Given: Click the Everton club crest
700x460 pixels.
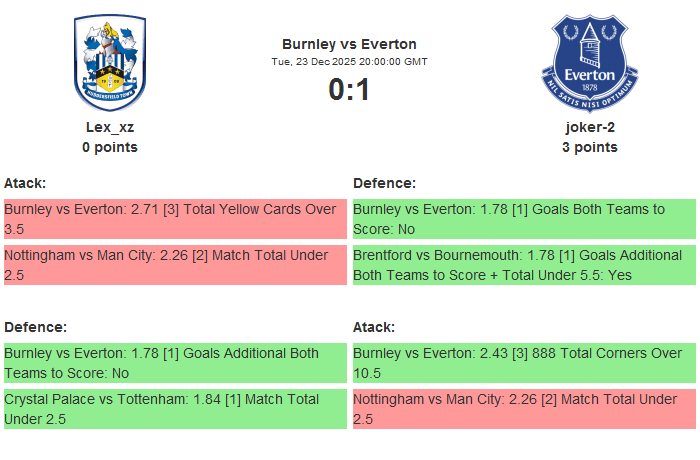Looking at the screenshot, I should [589, 62].
